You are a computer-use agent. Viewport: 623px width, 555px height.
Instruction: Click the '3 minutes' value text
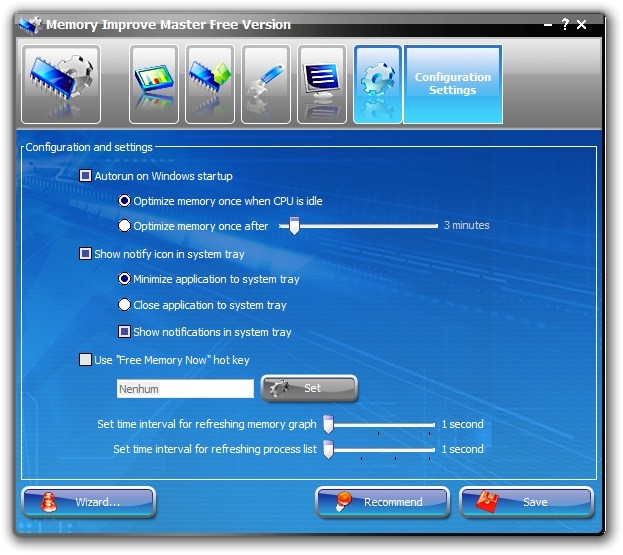pyautogui.click(x=466, y=225)
